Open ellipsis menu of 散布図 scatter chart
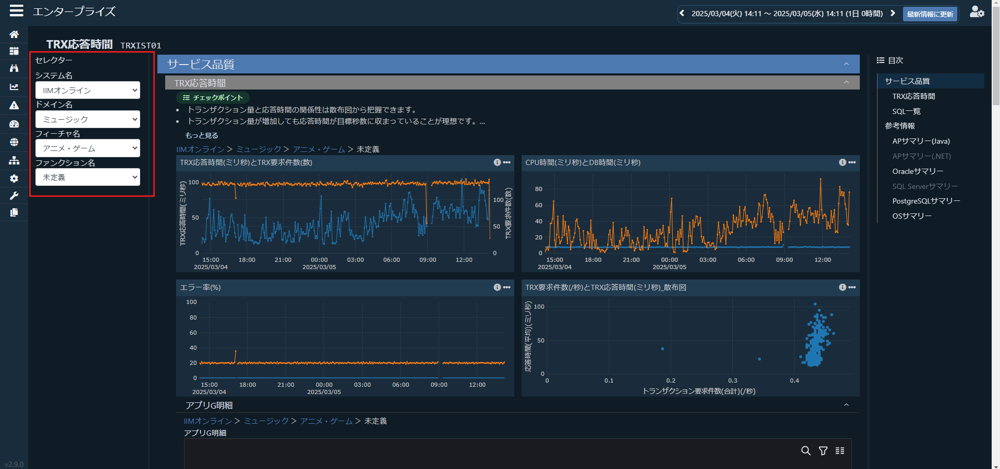This screenshot has width=1000, height=469. coord(852,287)
